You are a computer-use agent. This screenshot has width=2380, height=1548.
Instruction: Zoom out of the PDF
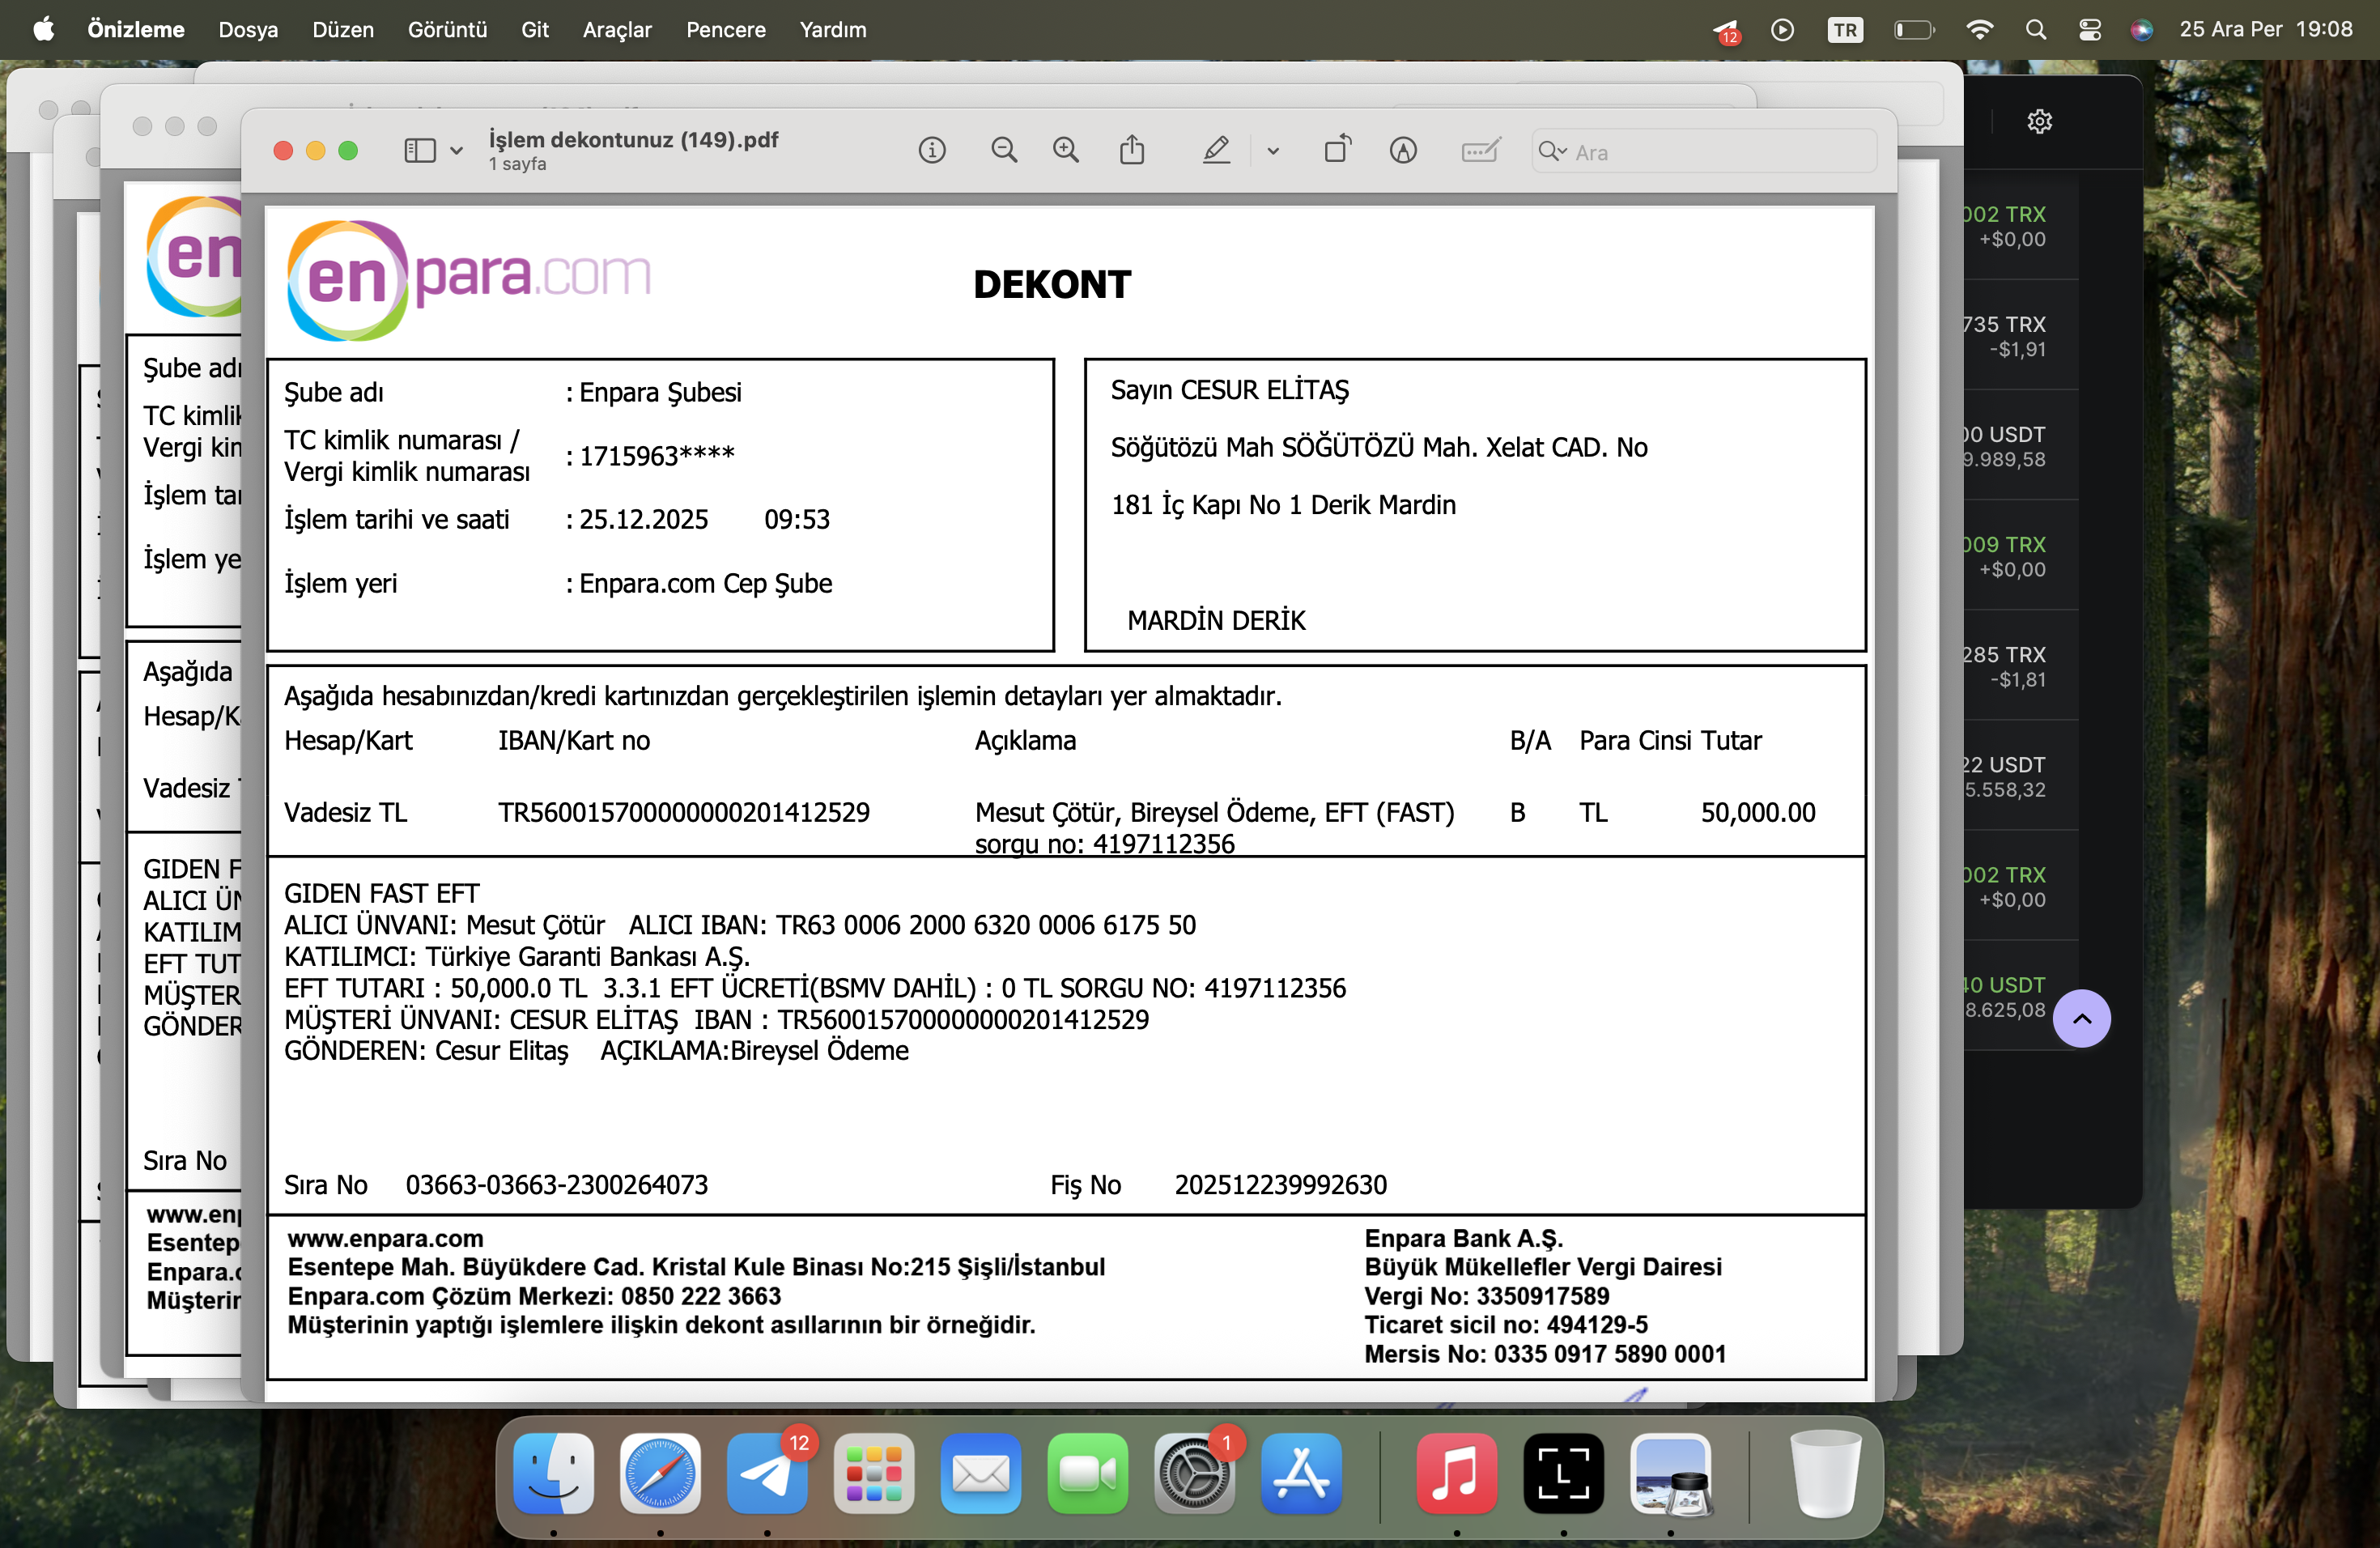[1004, 151]
